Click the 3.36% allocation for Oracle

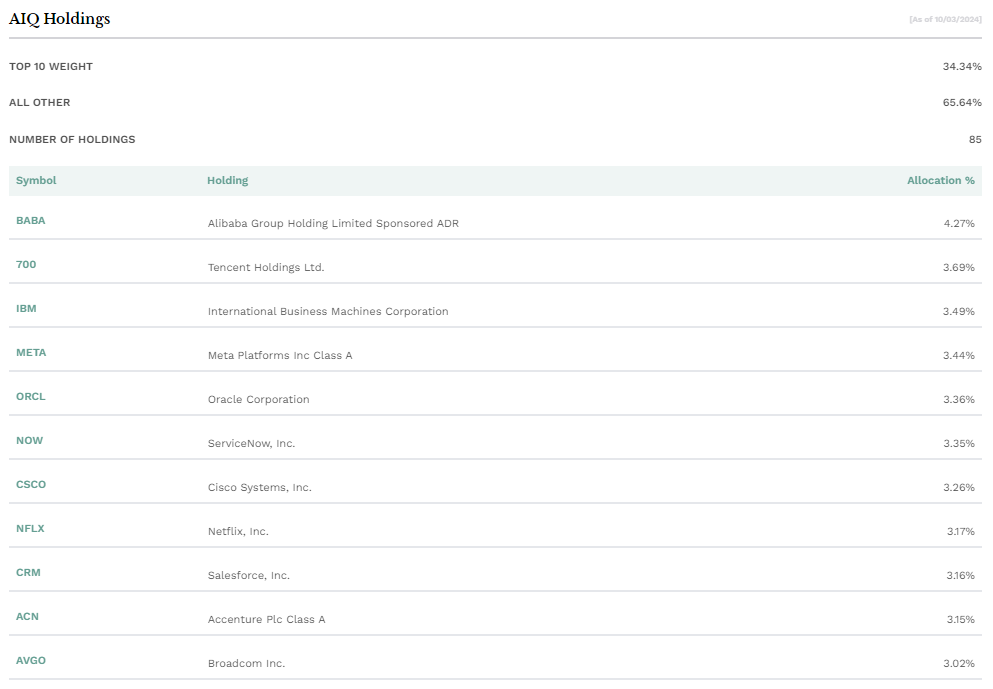[x=959, y=400]
